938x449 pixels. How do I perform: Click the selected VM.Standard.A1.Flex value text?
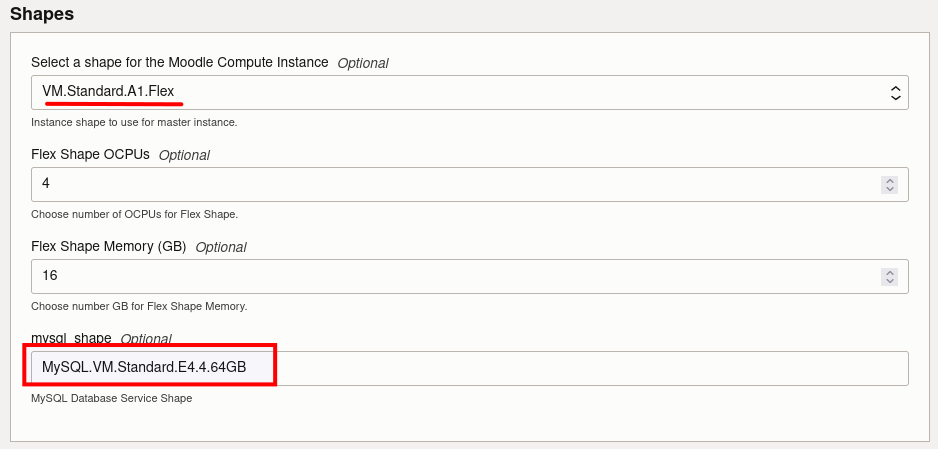point(108,92)
